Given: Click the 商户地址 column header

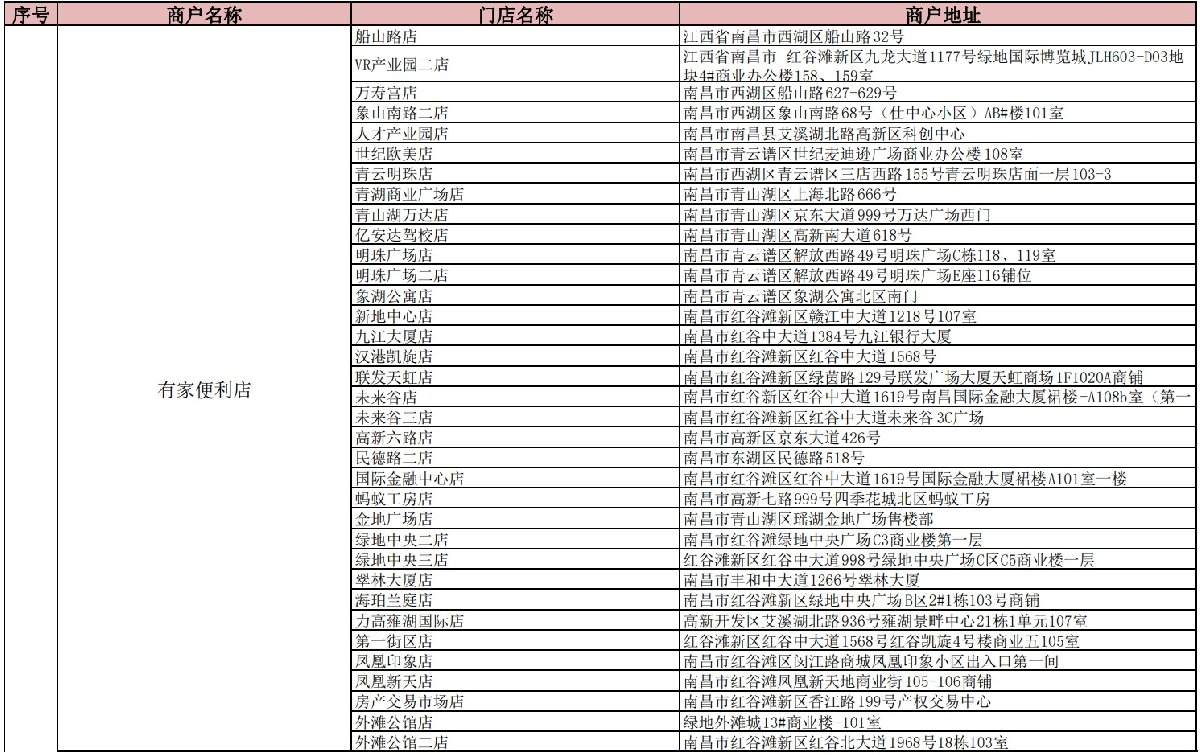Looking at the screenshot, I should click(937, 15).
